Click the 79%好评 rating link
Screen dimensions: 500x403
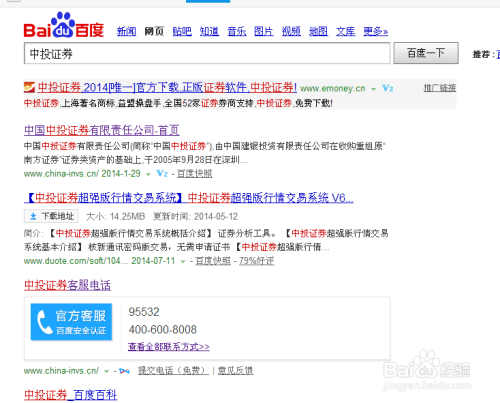click(257, 261)
